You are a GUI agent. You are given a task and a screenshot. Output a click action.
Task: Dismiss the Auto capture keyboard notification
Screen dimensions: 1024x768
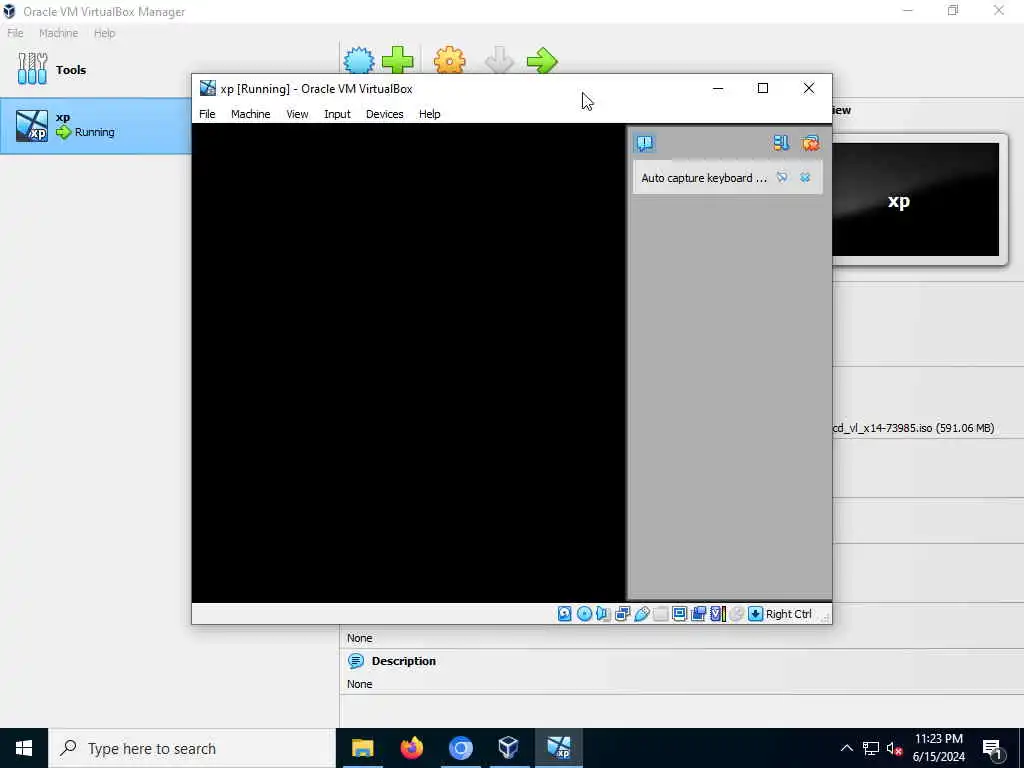[805, 178]
